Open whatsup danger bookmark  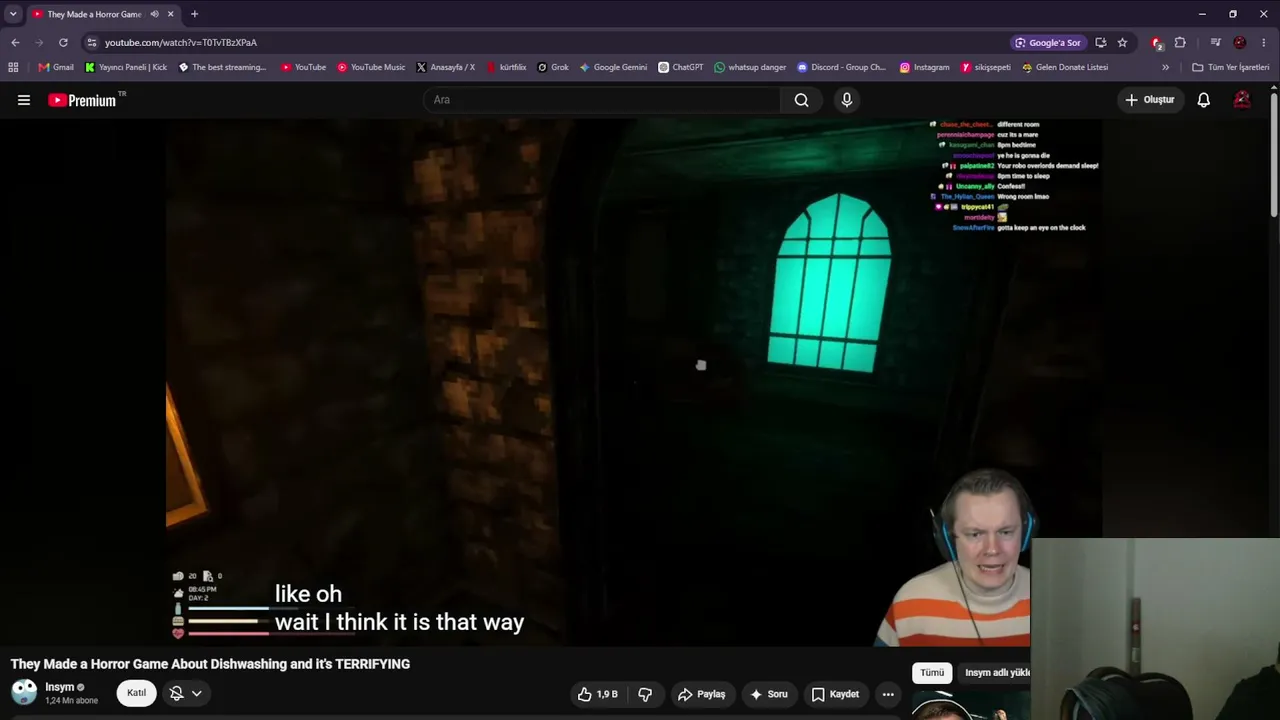point(750,67)
